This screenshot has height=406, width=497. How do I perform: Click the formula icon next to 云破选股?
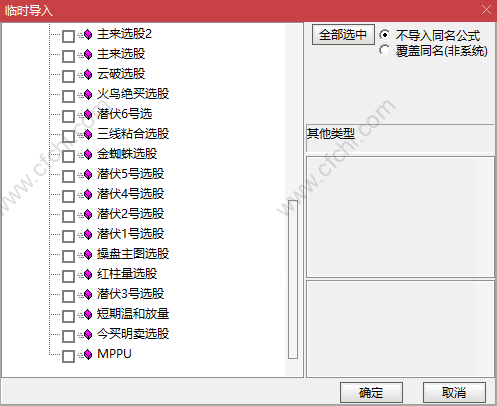pyautogui.click(x=88, y=74)
